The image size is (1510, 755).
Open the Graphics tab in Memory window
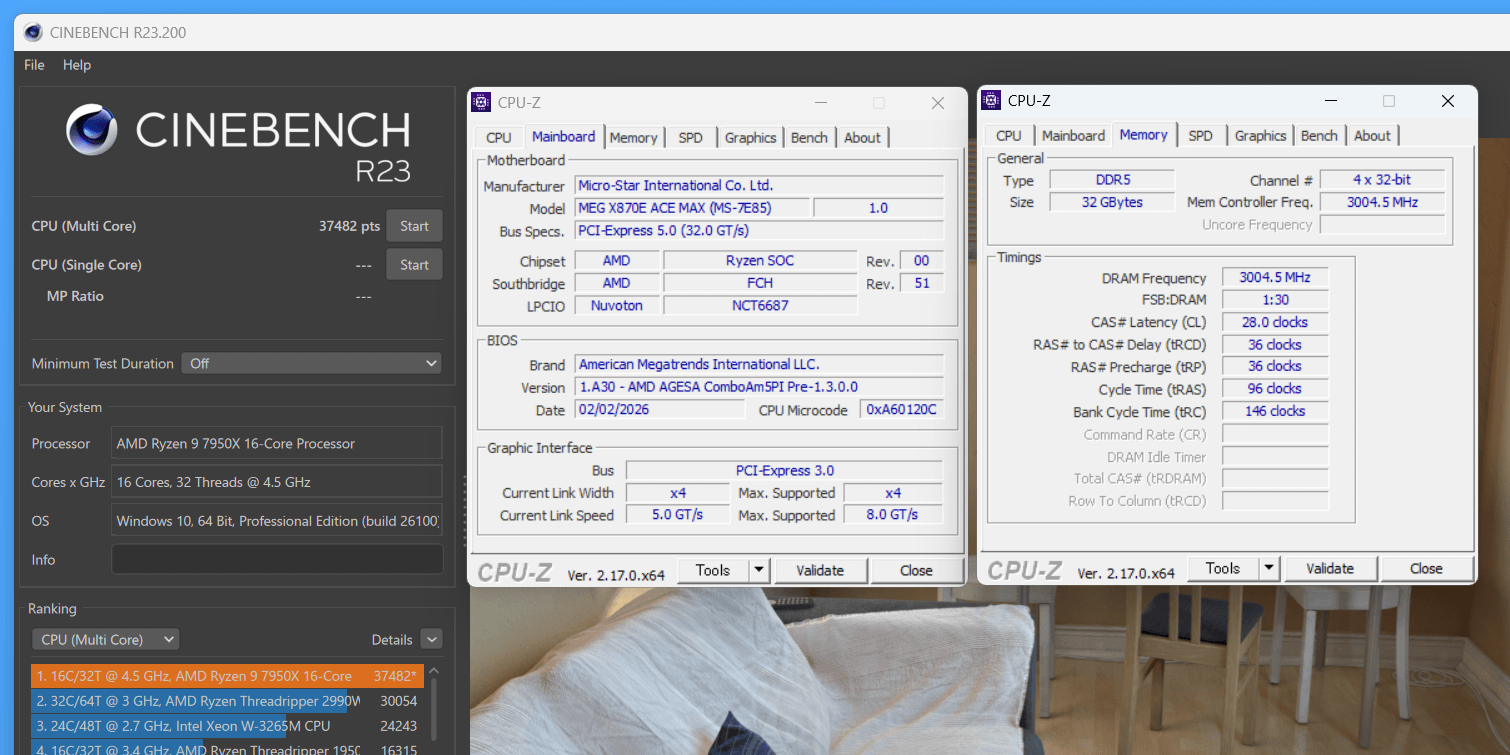tap(1260, 136)
